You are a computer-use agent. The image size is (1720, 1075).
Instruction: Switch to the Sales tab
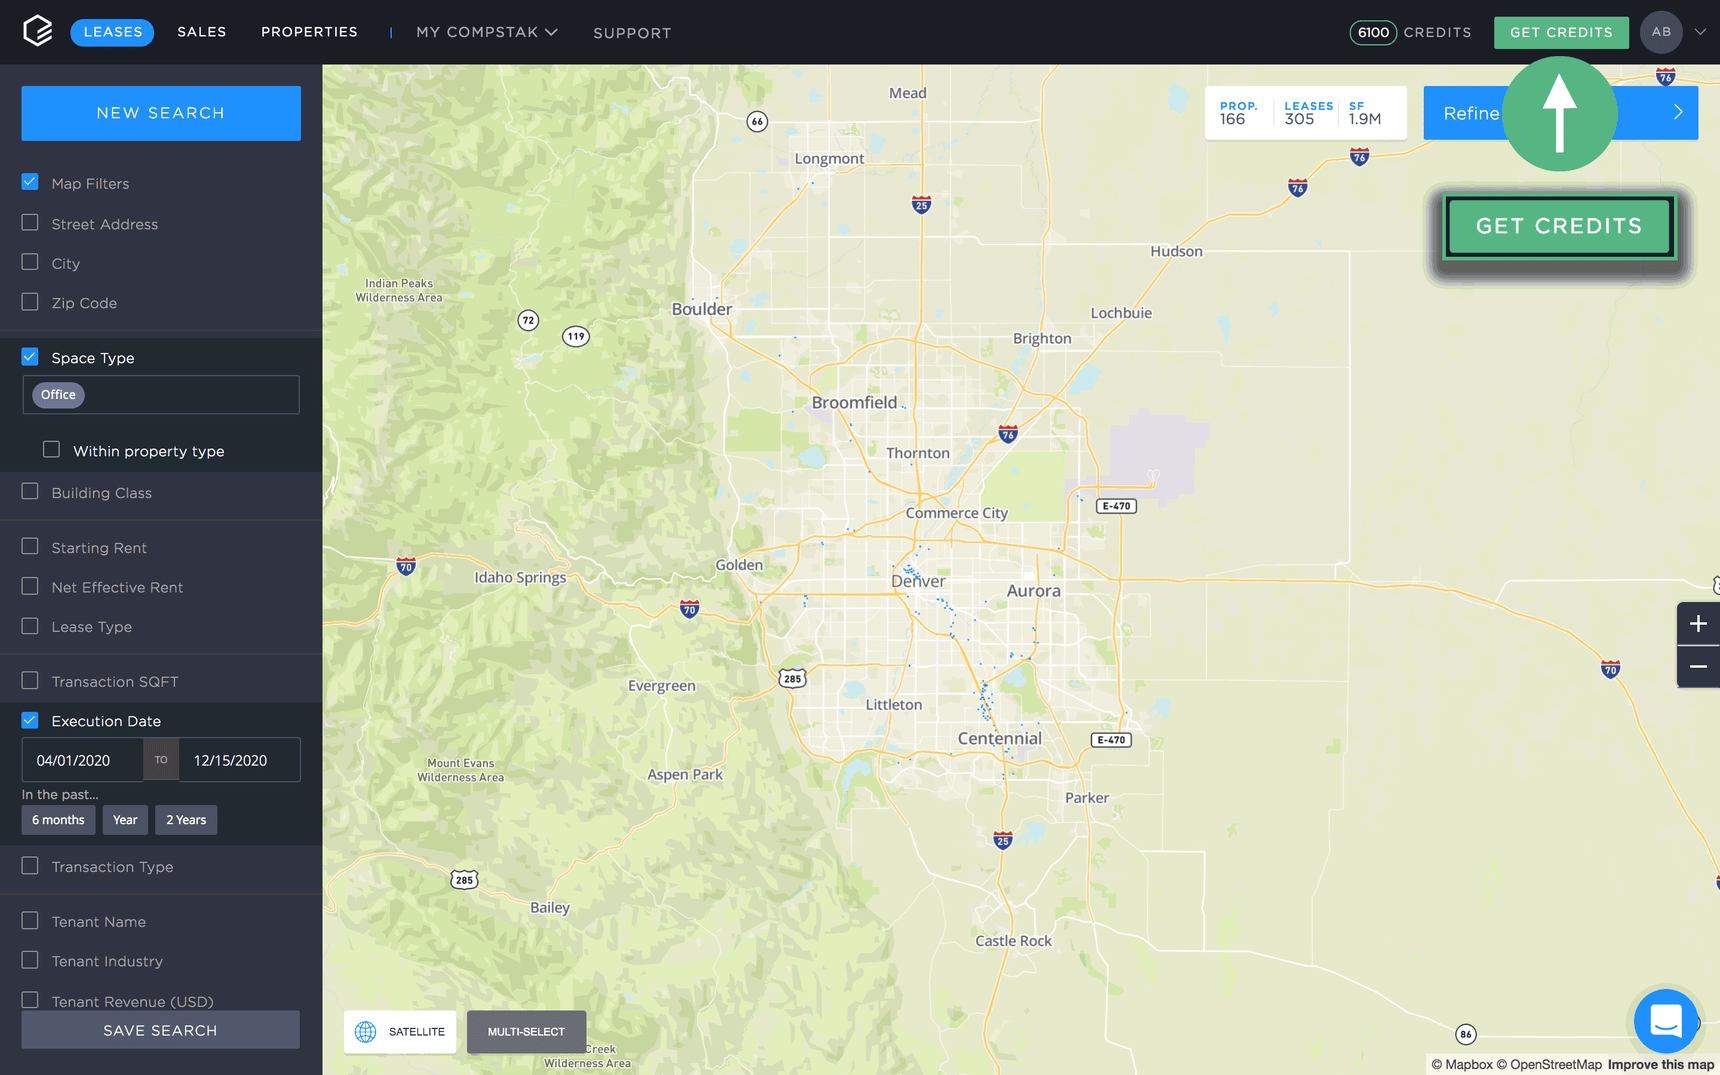202,32
